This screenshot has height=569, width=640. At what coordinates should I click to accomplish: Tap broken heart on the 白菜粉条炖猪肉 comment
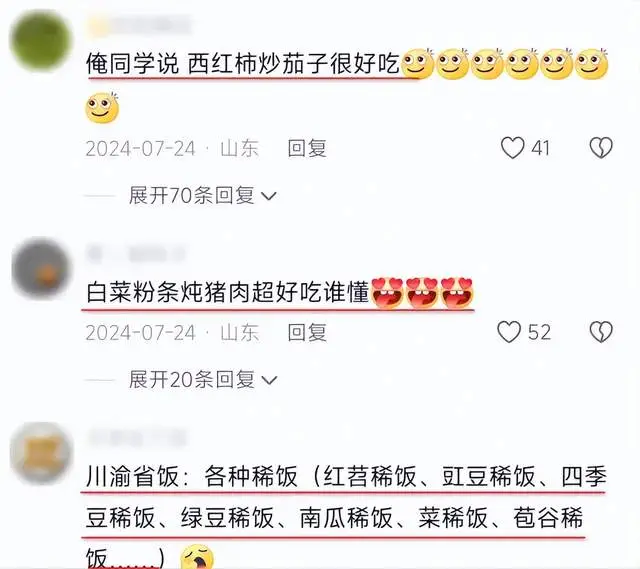pos(601,331)
